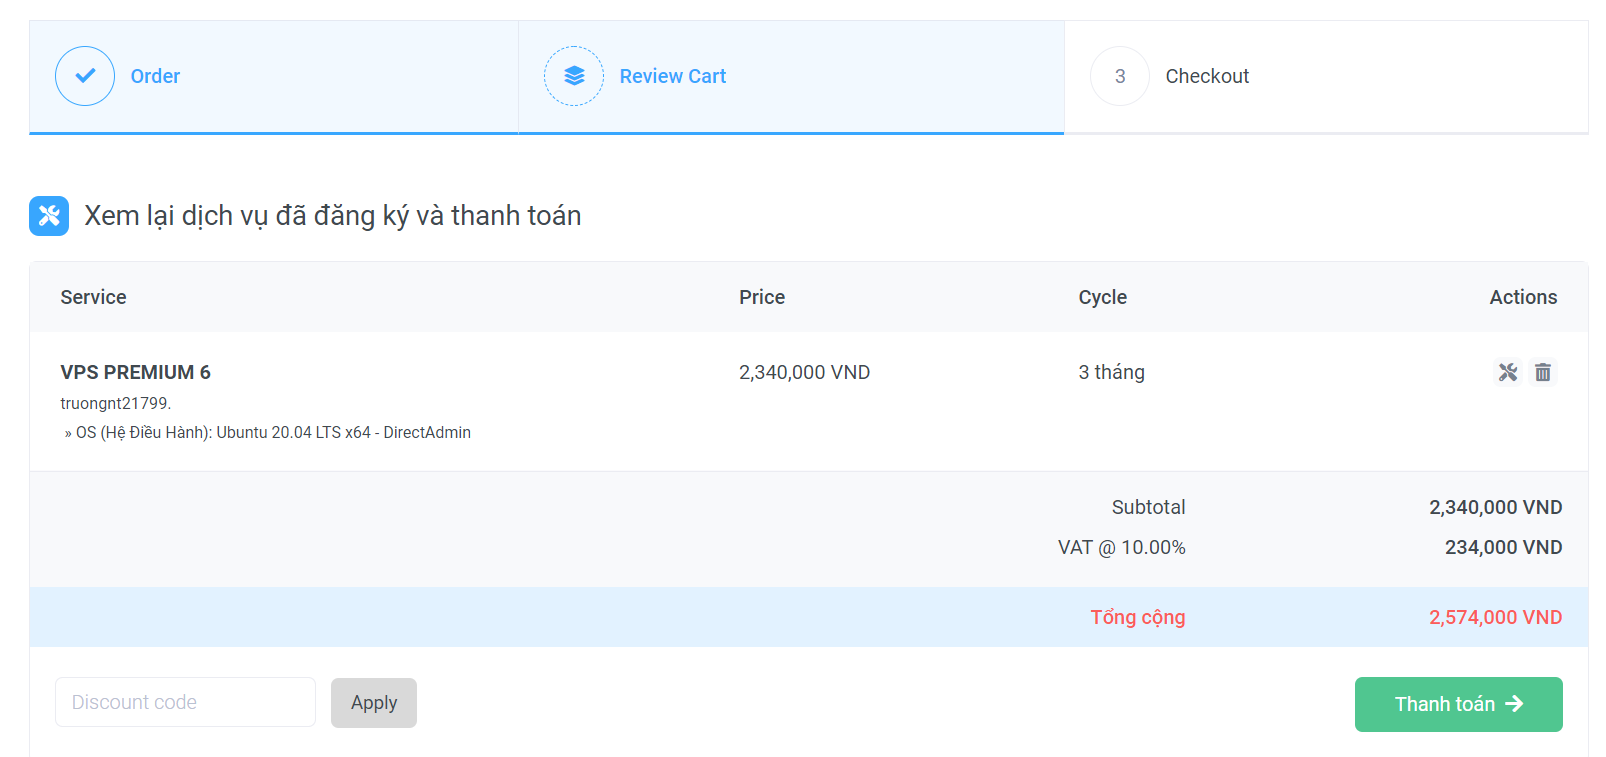The height and width of the screenshot is (757, 1606).
Task: Click the VAT @ 10.00% label
Action: pyautogui.click(x=1121, y=547)
